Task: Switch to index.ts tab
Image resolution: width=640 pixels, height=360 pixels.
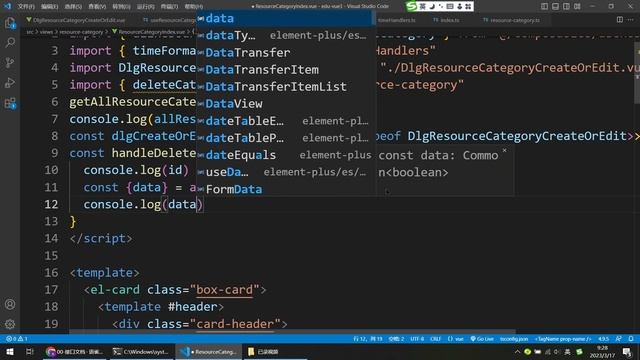Action: [x=447, y=20]
